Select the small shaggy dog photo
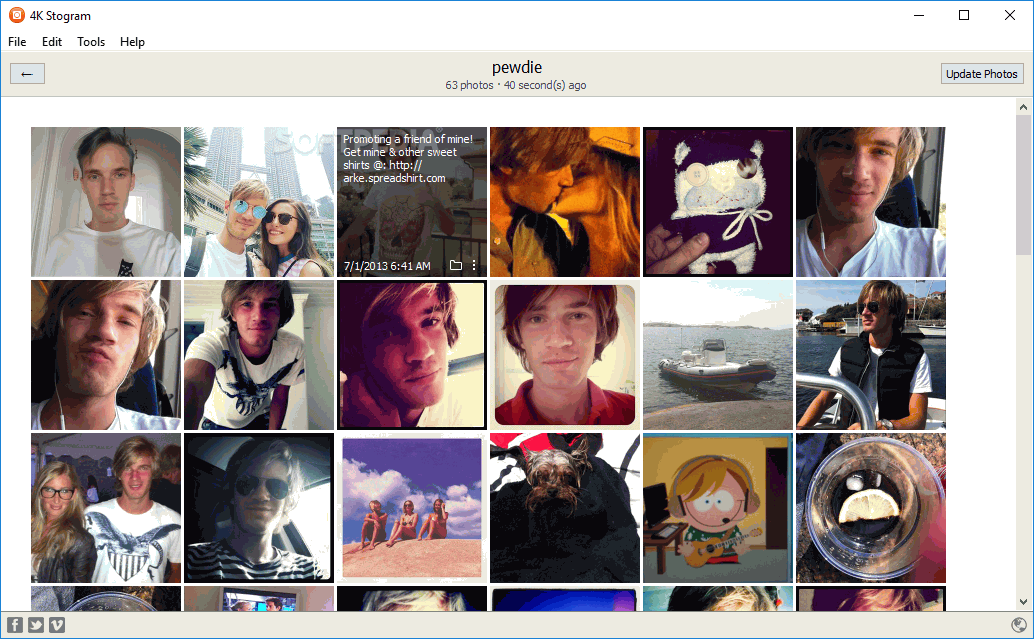This screenshot has width=1034, height=639. pos(564,508)
